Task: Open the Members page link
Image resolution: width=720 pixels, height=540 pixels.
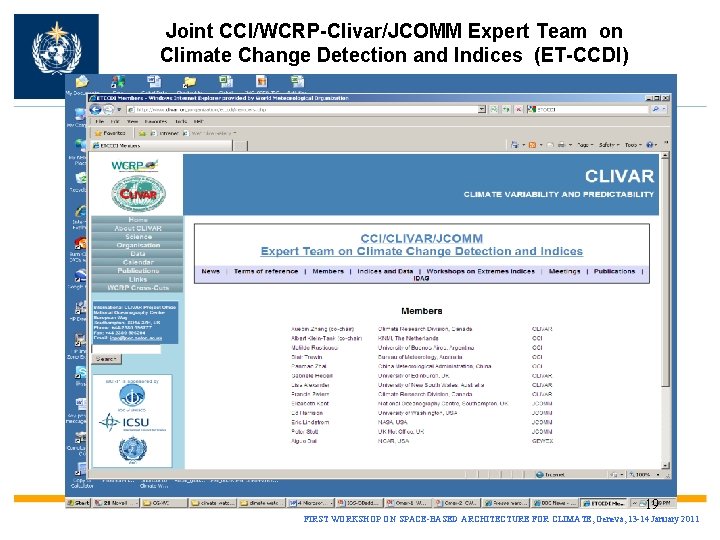Action: pos(328,271)
